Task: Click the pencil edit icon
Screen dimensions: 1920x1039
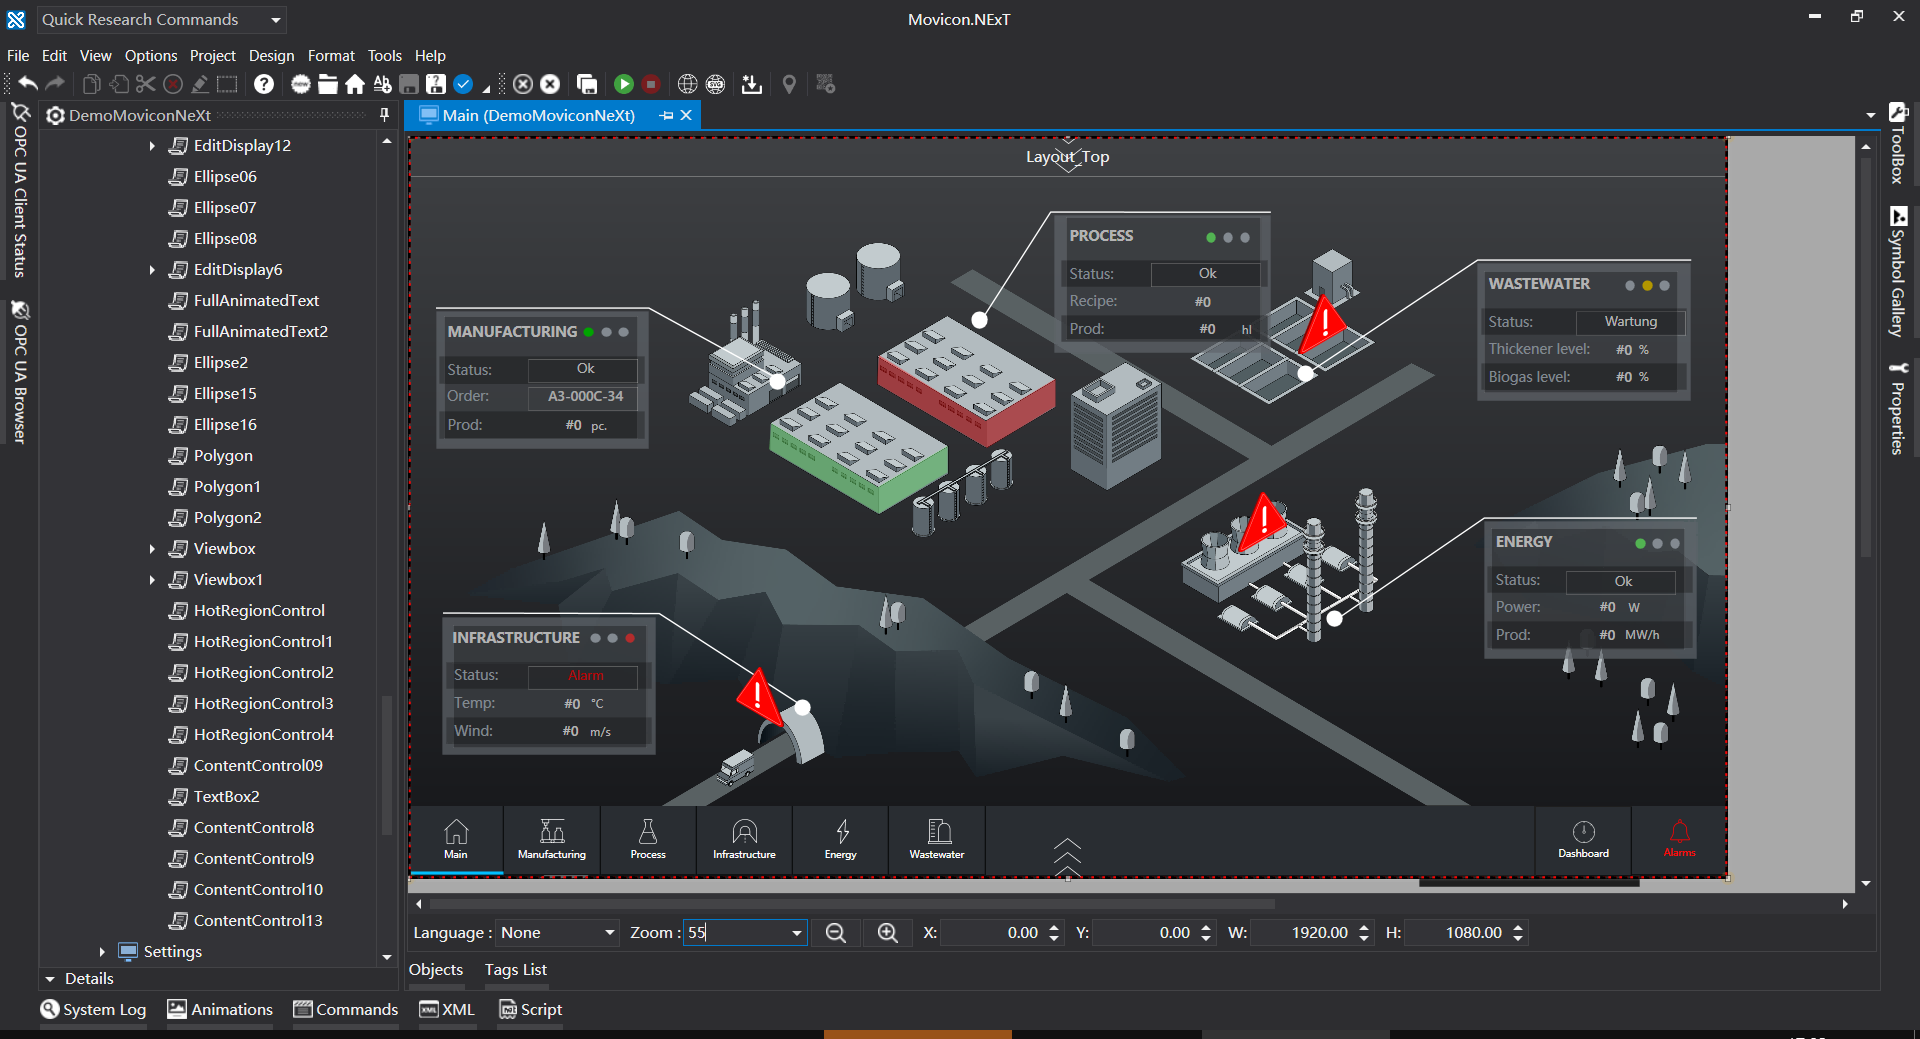Action: 200,84
